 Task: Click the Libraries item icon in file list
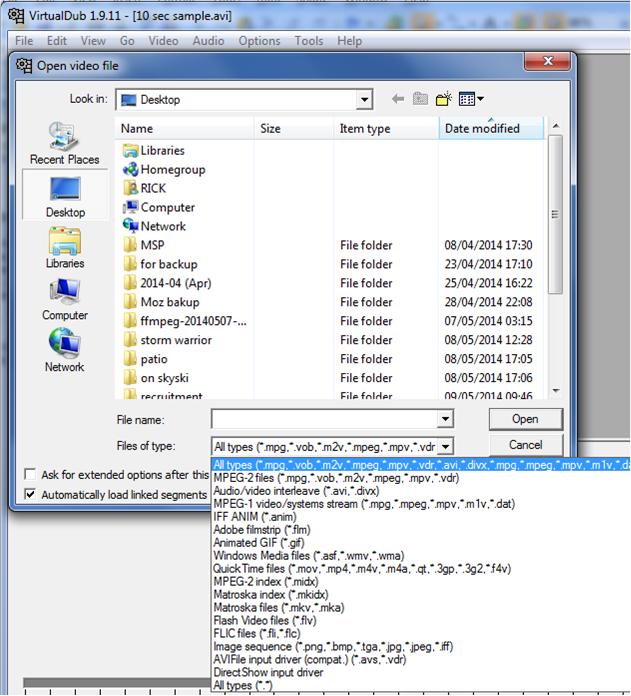coord(130,150)
